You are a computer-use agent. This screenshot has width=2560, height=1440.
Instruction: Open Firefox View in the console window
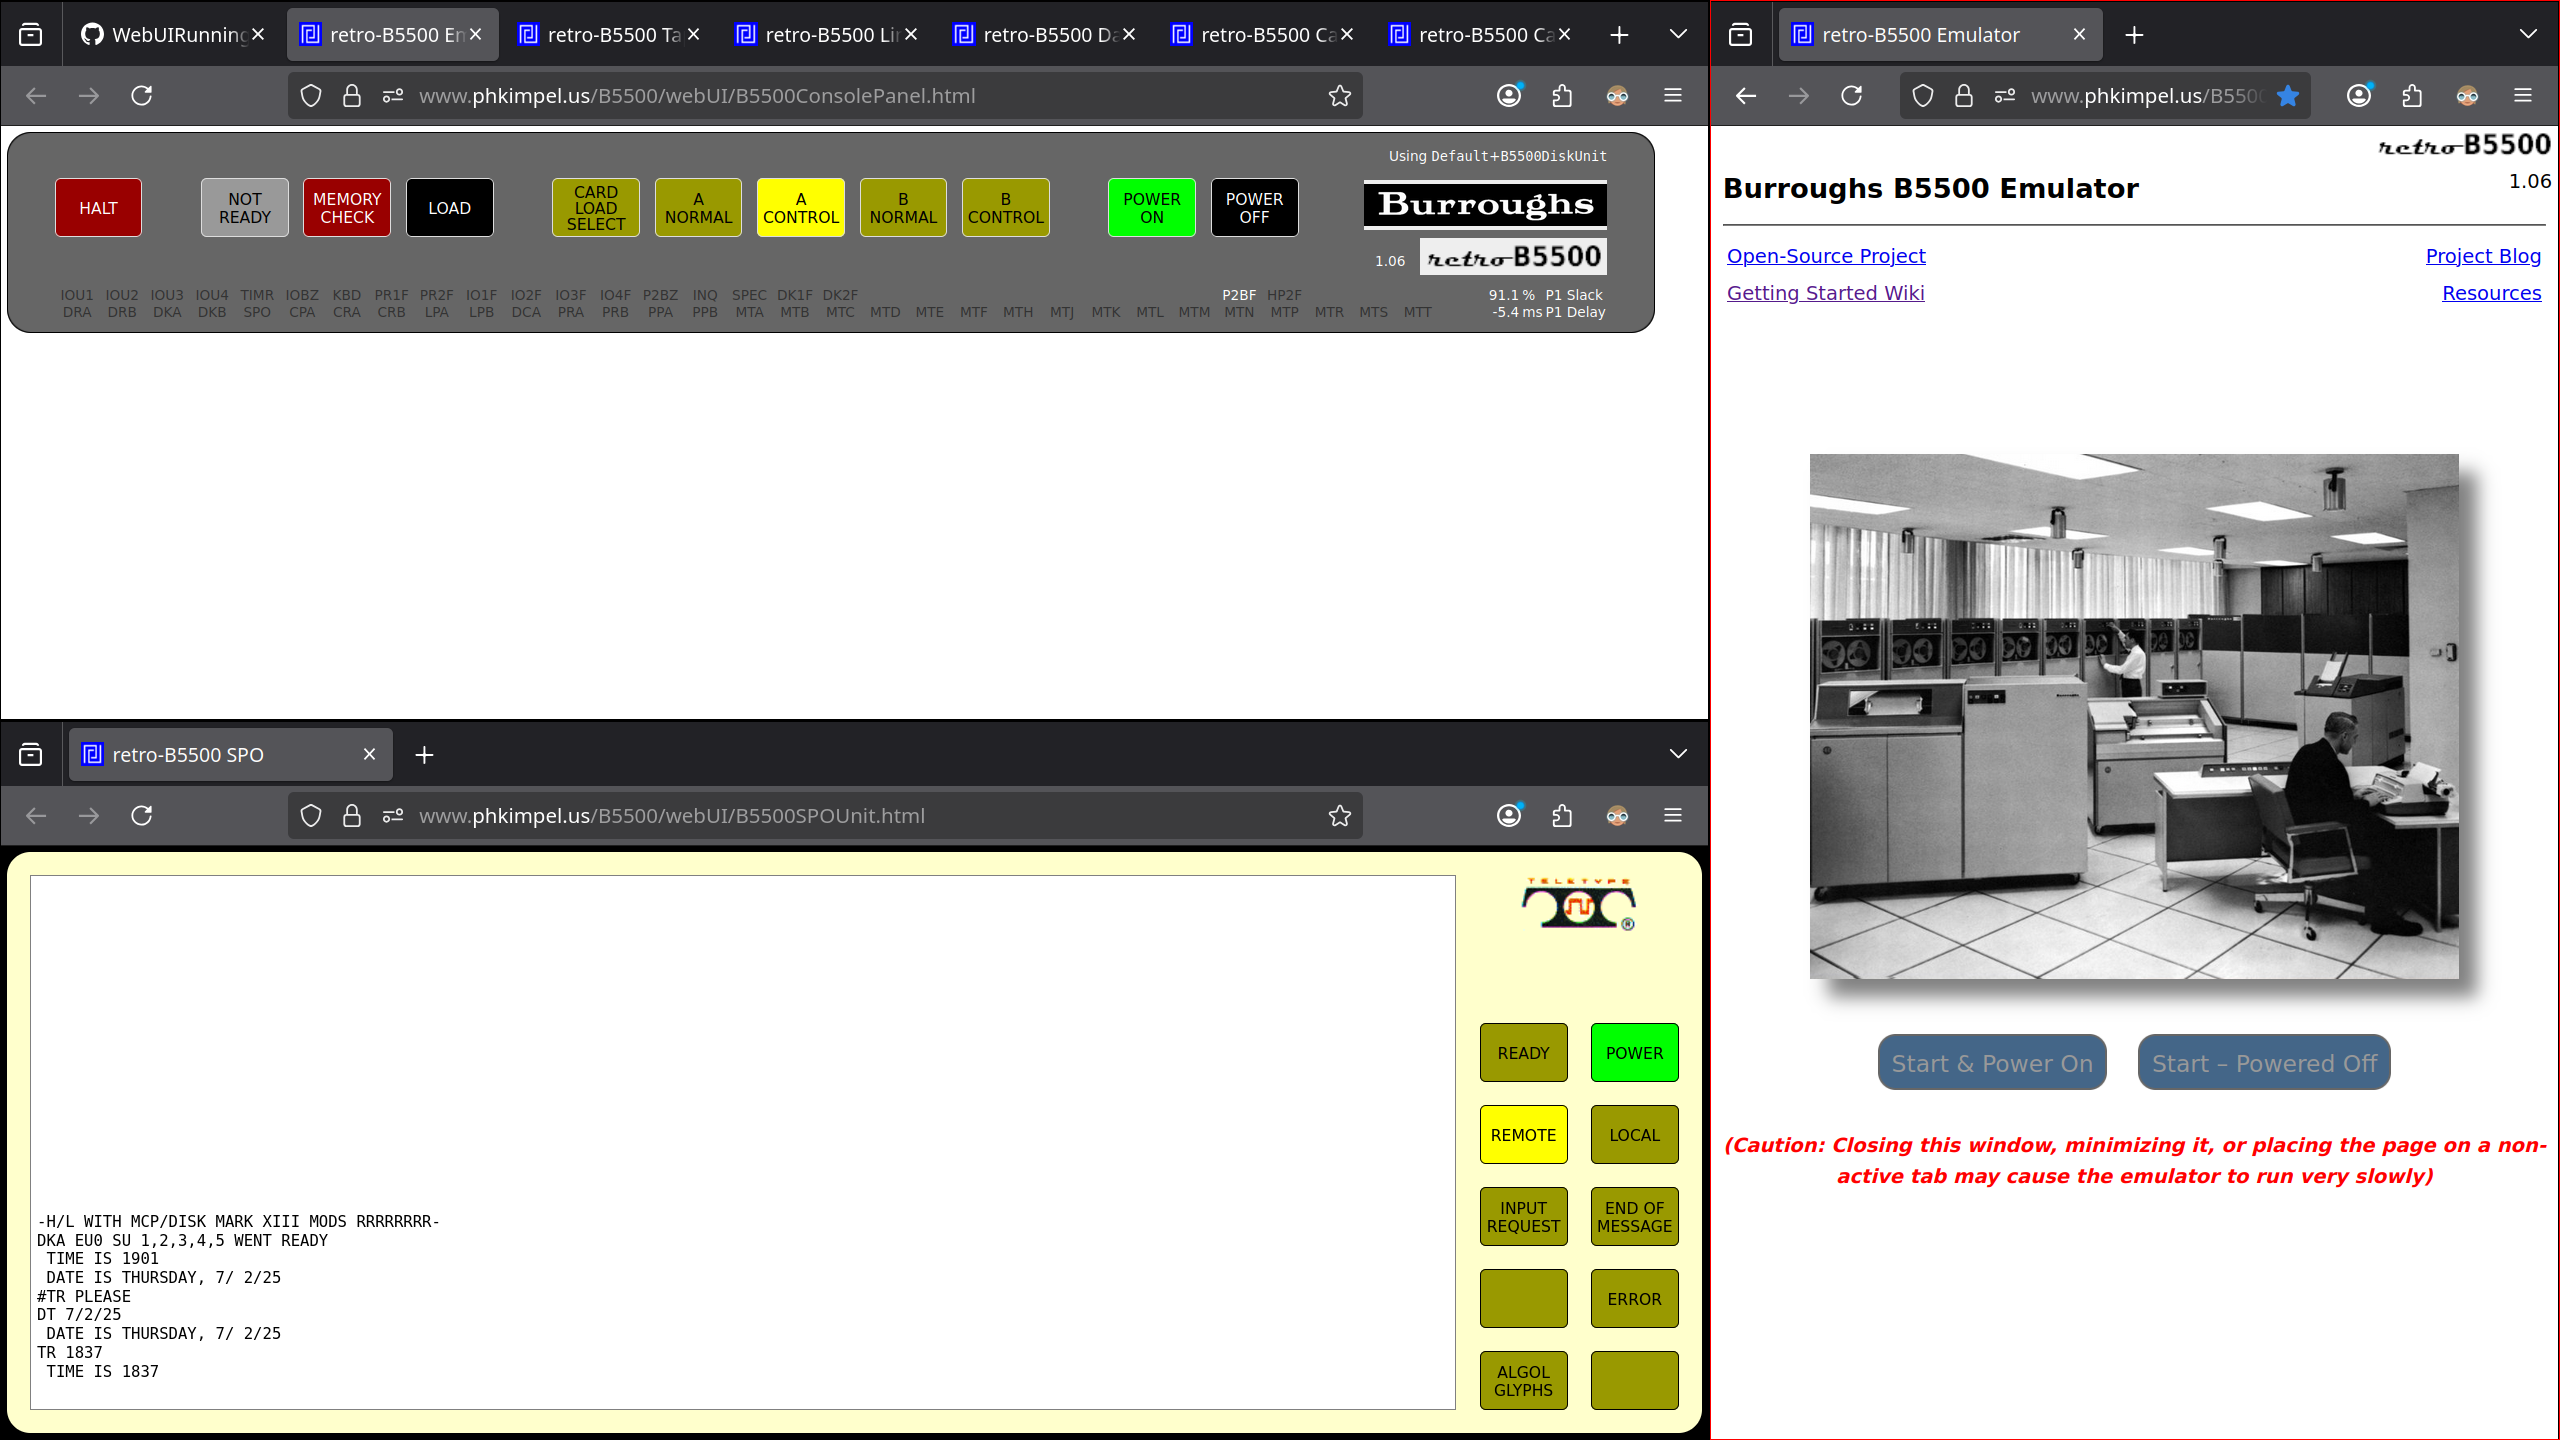(x=31, y=35)
